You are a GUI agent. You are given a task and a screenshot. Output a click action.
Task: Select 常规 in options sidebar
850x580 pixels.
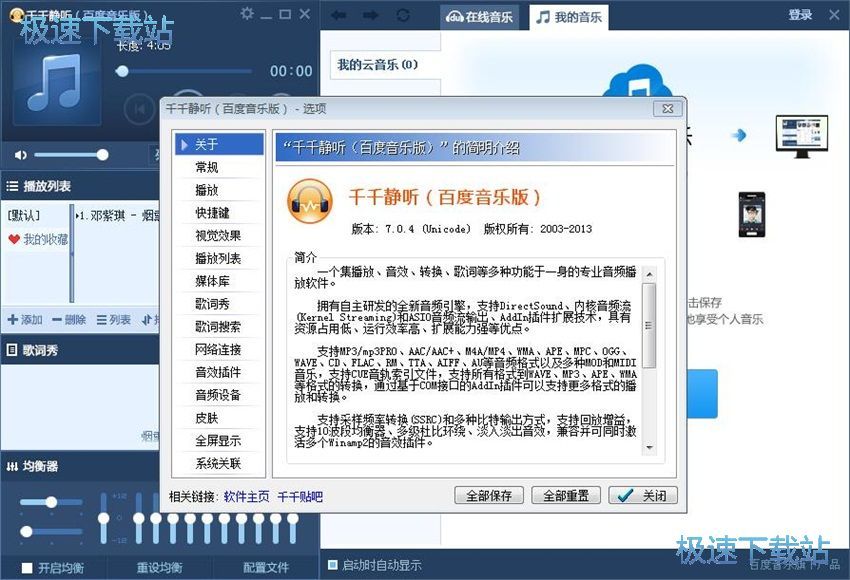tap(220, 167)
